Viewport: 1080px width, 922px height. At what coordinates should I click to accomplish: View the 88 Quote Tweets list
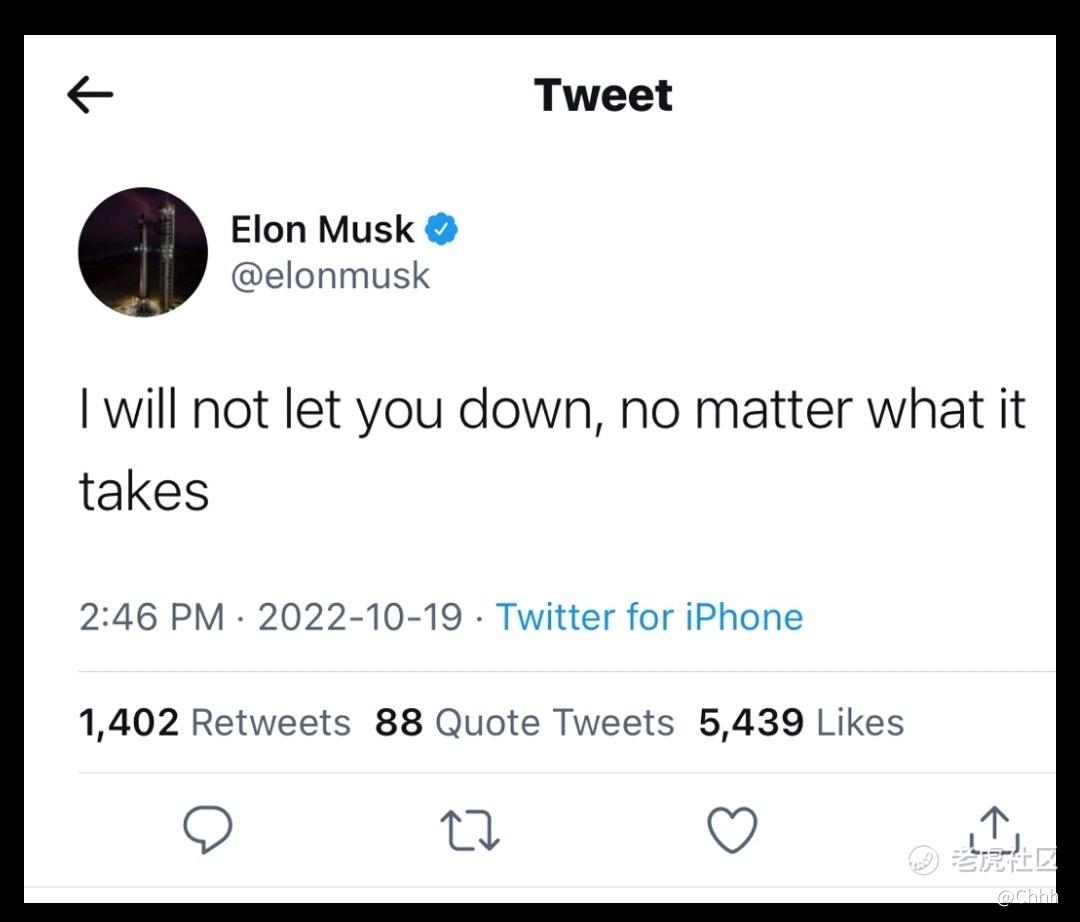524,722
